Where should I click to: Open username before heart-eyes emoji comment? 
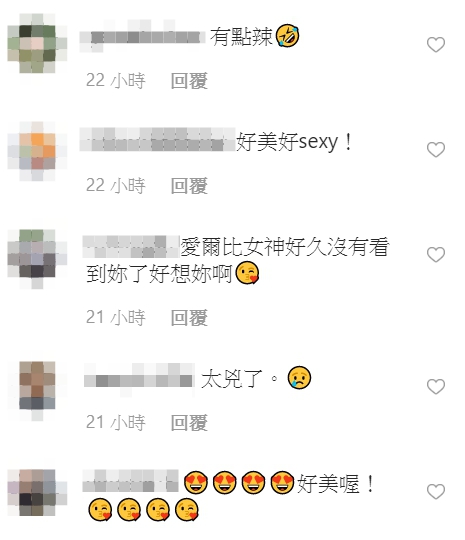(131, 481)
